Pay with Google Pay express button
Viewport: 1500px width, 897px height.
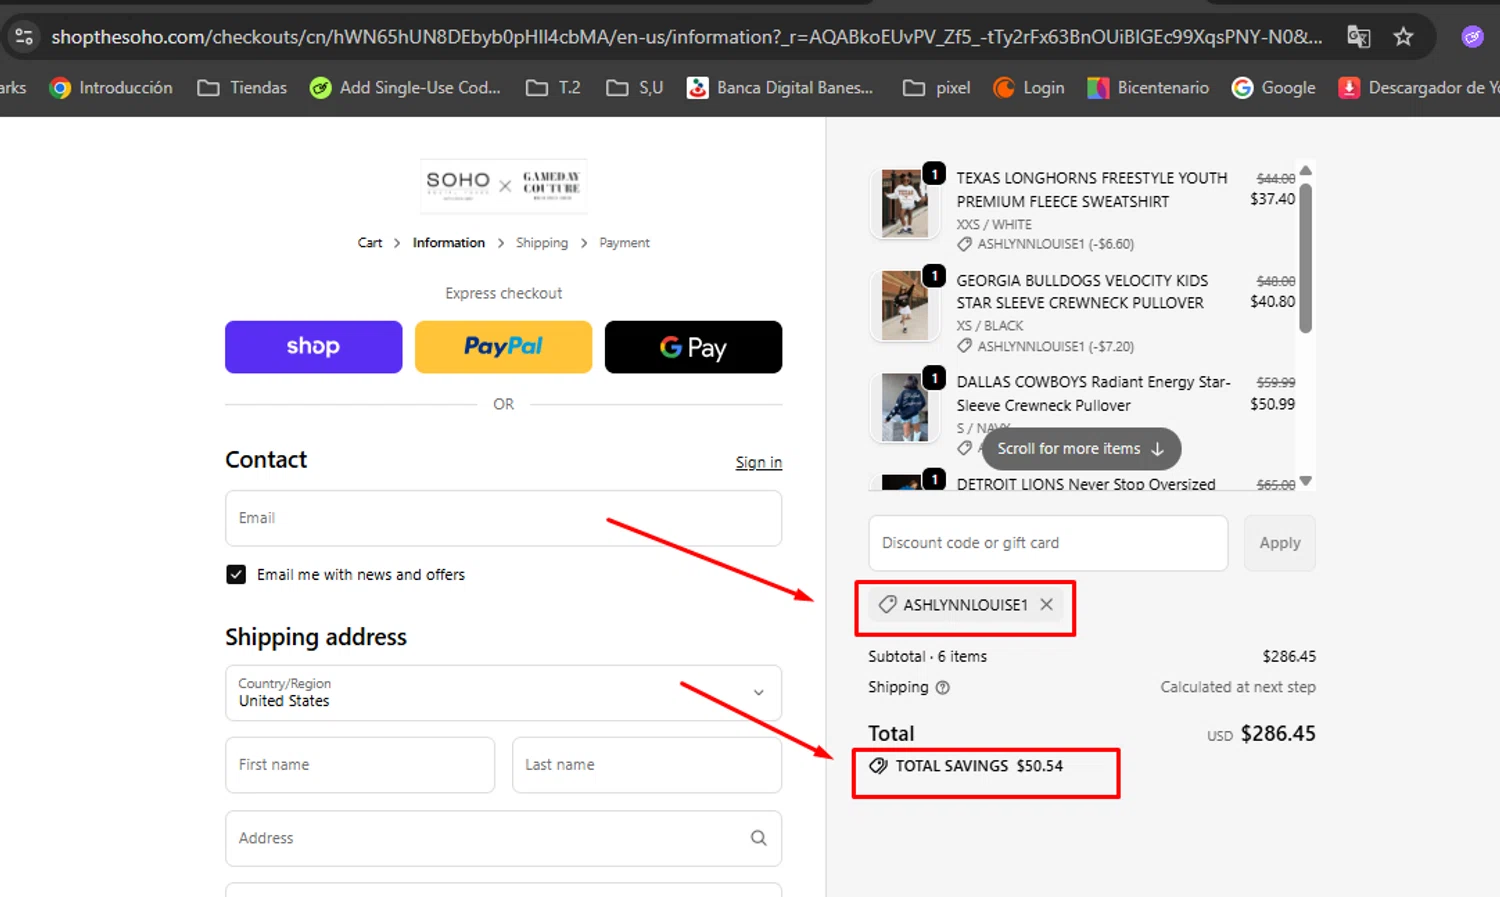(693, 347)
